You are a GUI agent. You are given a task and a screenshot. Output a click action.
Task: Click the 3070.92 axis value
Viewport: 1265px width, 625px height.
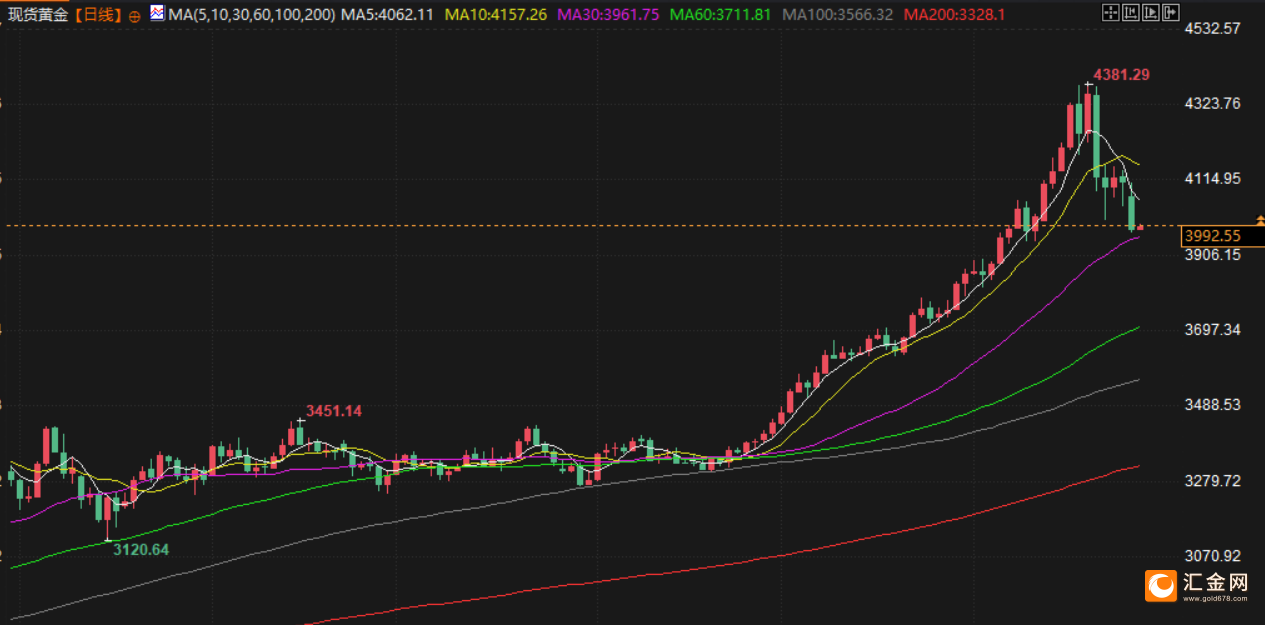pos(1212,555)
